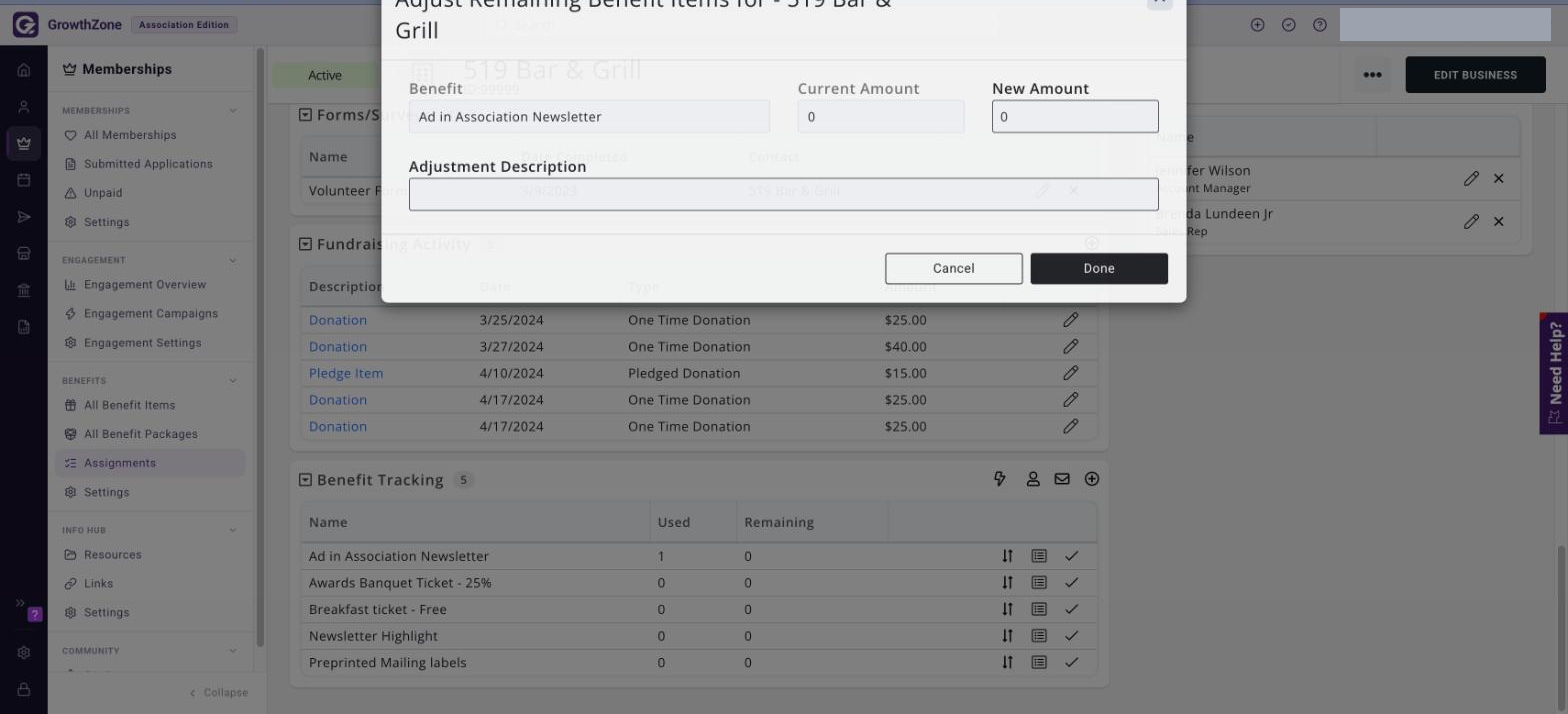Go to Unpaid memberships in sidebar
Viewport: 1568px width, 714px height.
coord(103,193)
